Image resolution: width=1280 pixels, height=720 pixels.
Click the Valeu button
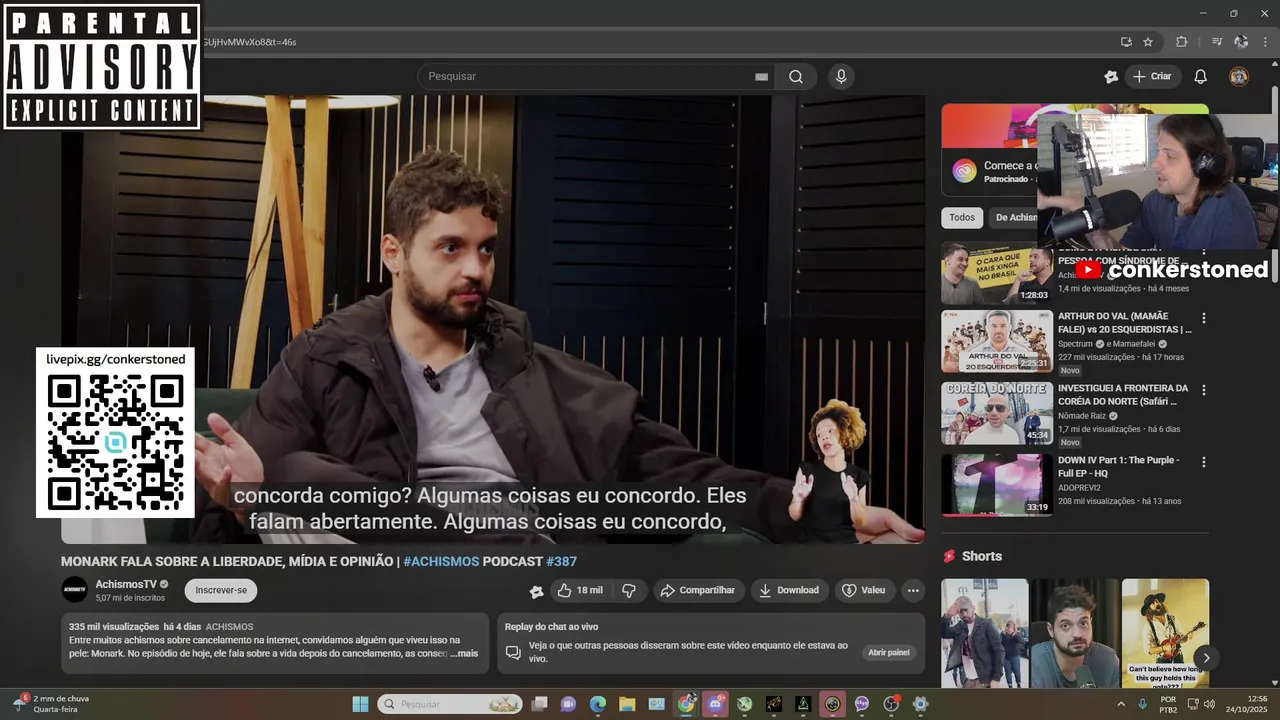(864, 591)
